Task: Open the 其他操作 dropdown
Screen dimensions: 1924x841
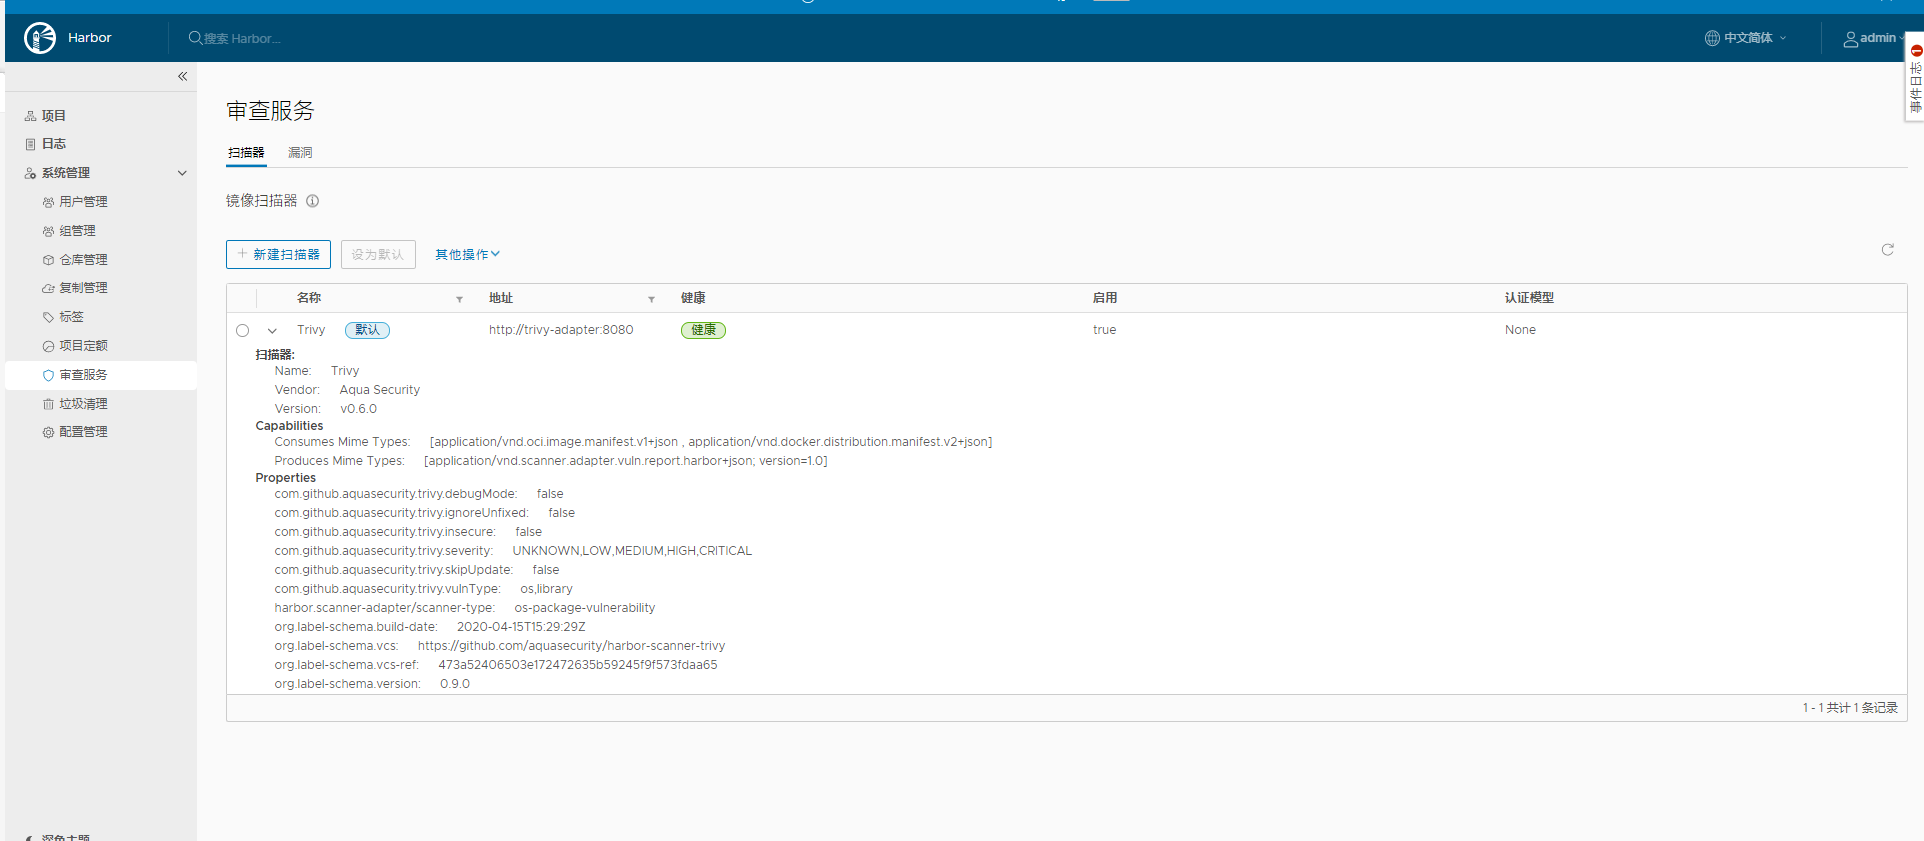Action: (467, 255)
